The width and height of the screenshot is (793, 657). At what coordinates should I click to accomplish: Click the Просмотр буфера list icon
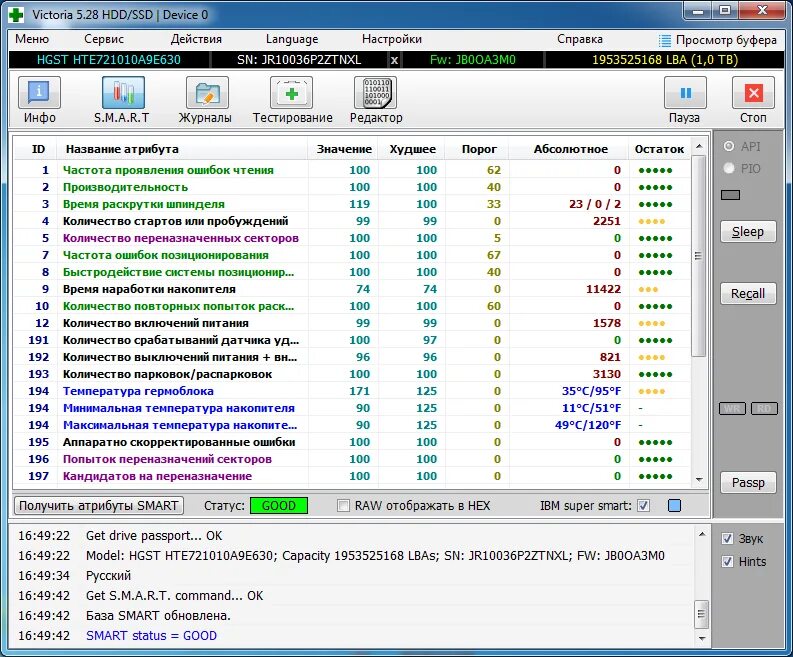point(665,40)
